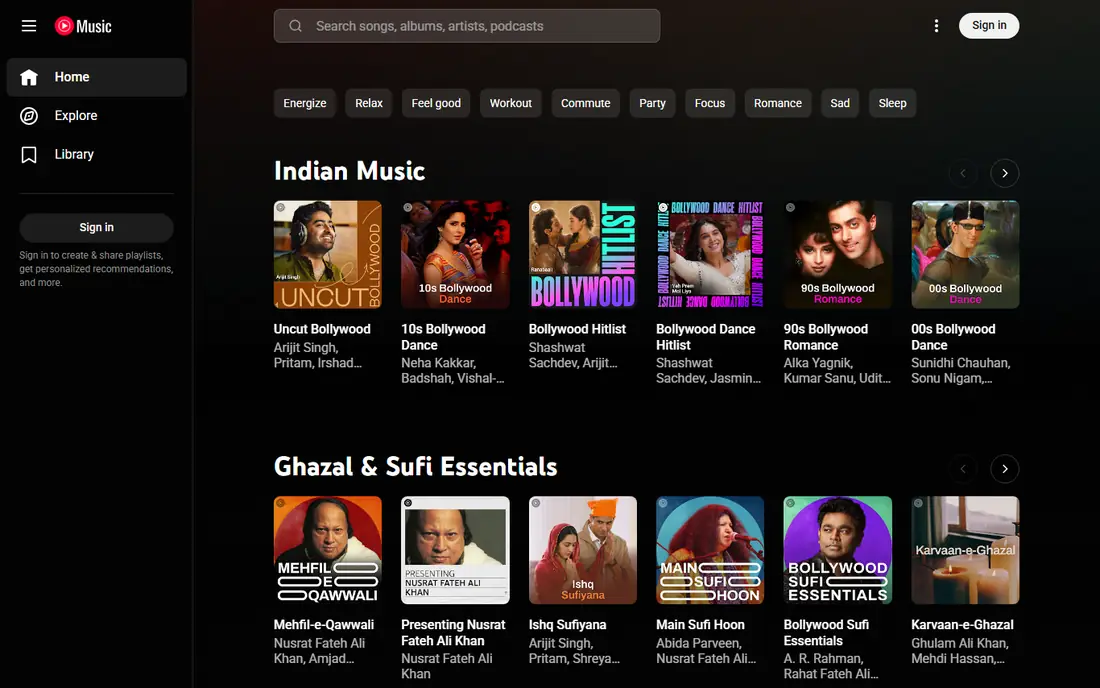
Task: Click the Ishq Sufiyana title link
Action: click(x=568, y=625)
